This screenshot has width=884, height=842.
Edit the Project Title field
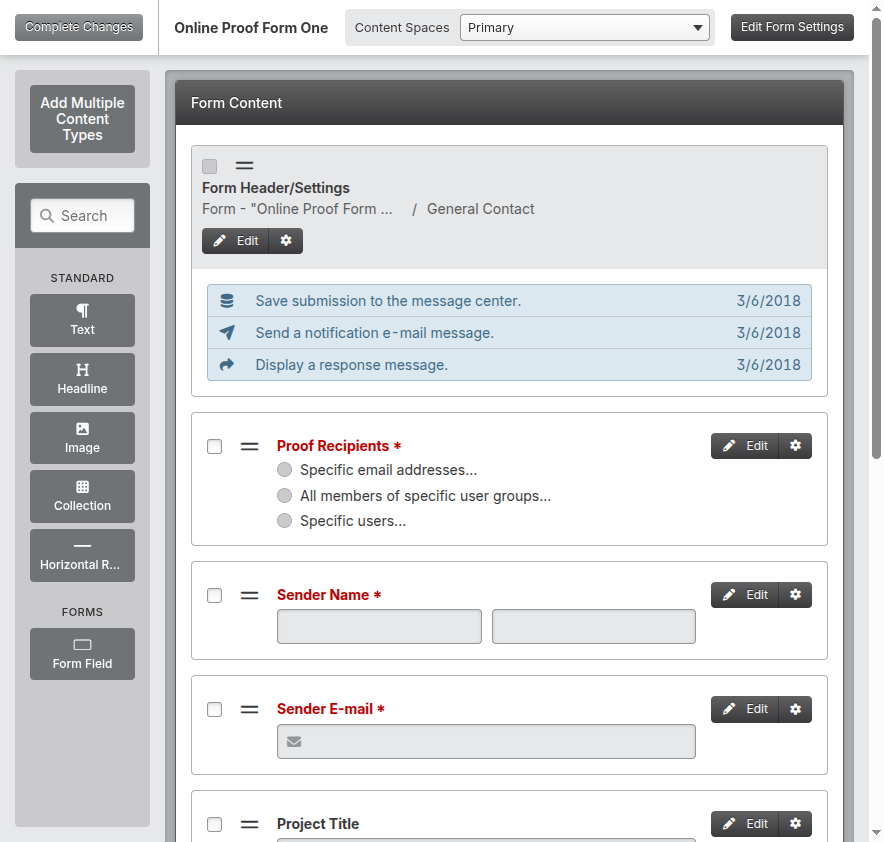(745, 824)
